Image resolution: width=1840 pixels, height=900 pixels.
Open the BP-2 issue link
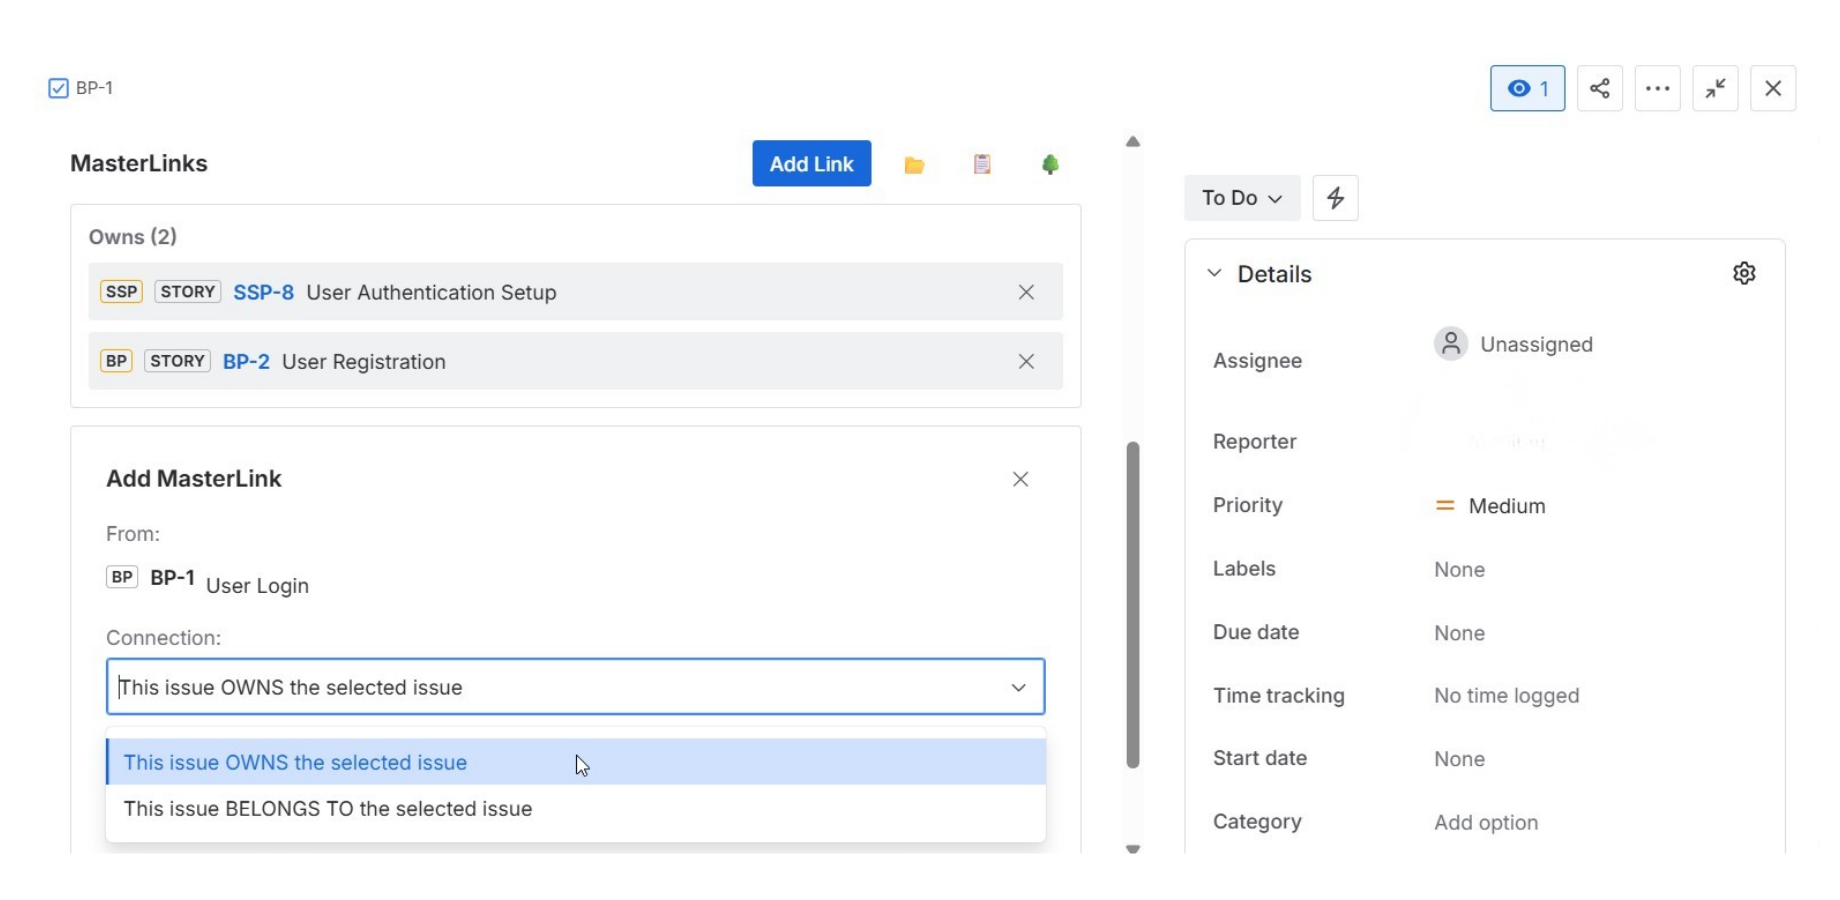pos(246,361)
